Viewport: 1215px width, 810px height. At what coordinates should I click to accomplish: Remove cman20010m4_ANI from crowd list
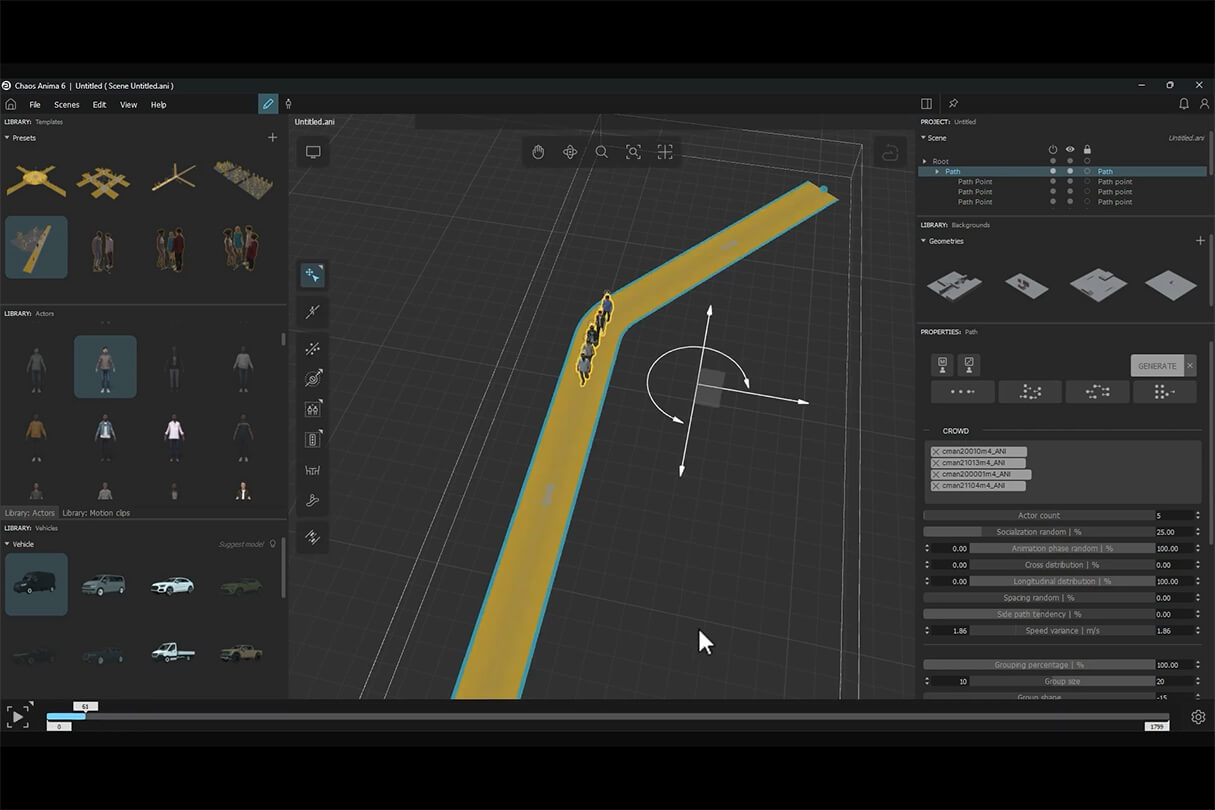point(936,452)
